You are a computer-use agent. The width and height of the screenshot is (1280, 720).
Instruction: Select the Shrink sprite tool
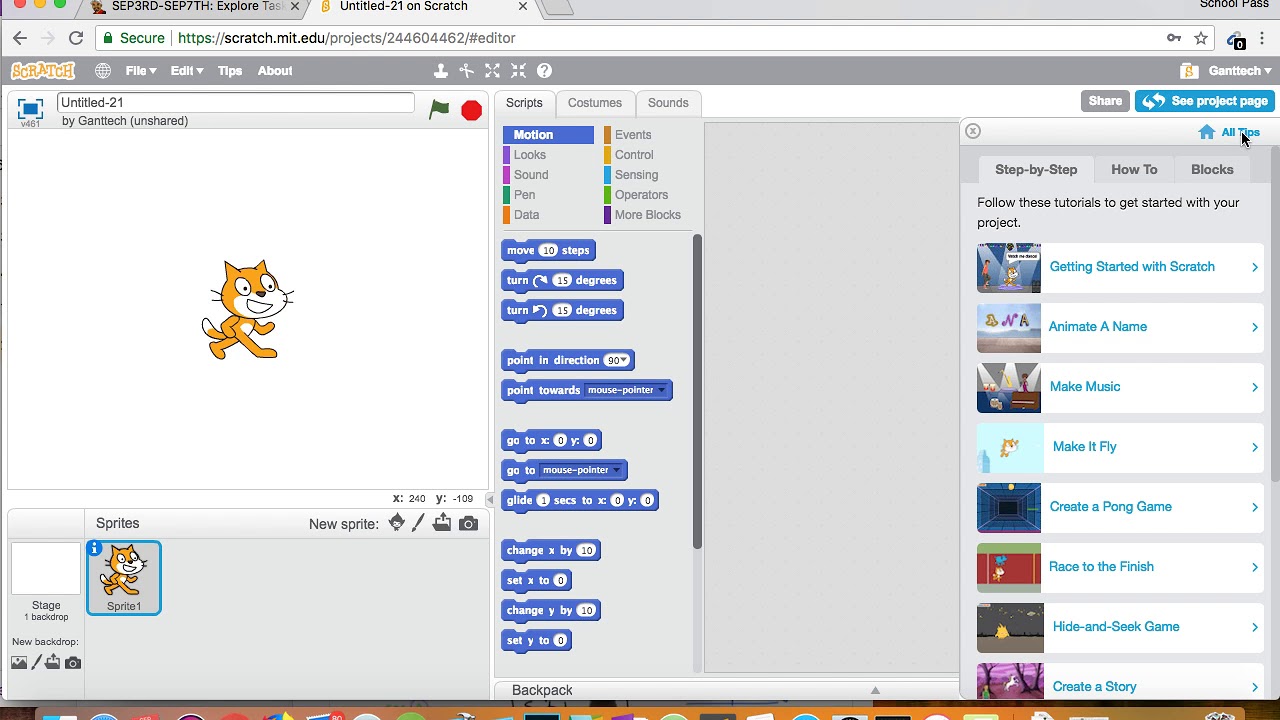[518, 71]
